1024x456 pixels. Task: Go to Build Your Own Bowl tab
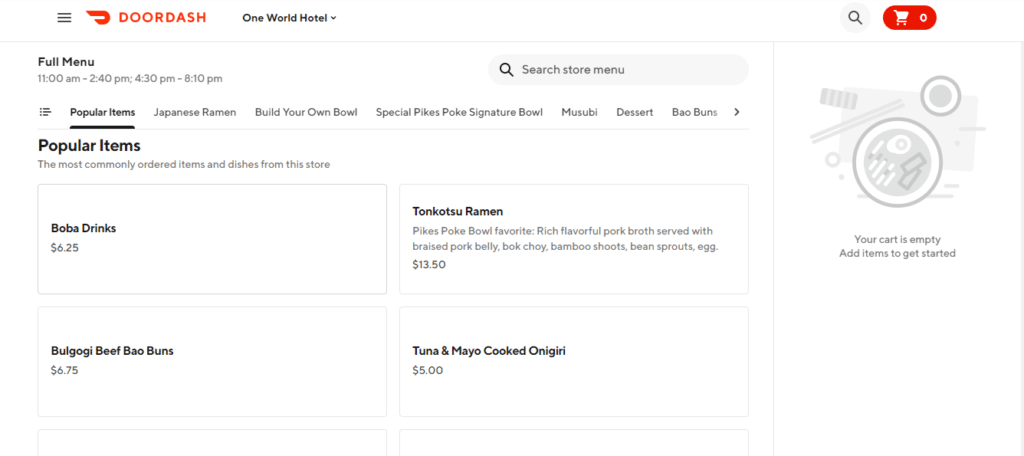point(306,112)
